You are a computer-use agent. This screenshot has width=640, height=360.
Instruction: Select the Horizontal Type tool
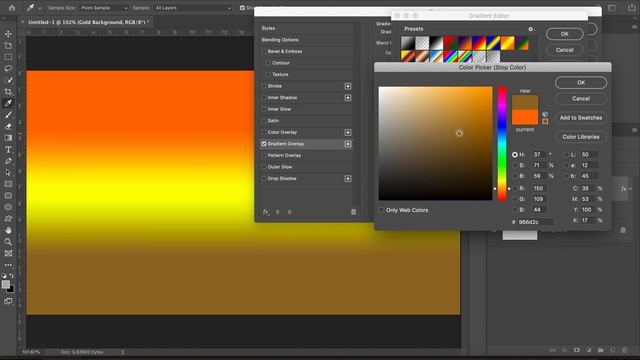pos(8,149)
